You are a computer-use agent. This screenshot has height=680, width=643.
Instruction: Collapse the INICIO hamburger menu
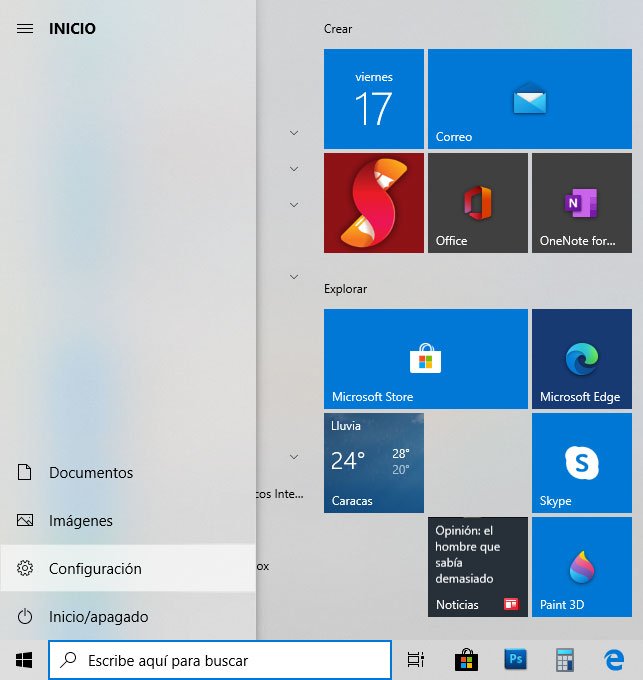[x=25, y=29]
